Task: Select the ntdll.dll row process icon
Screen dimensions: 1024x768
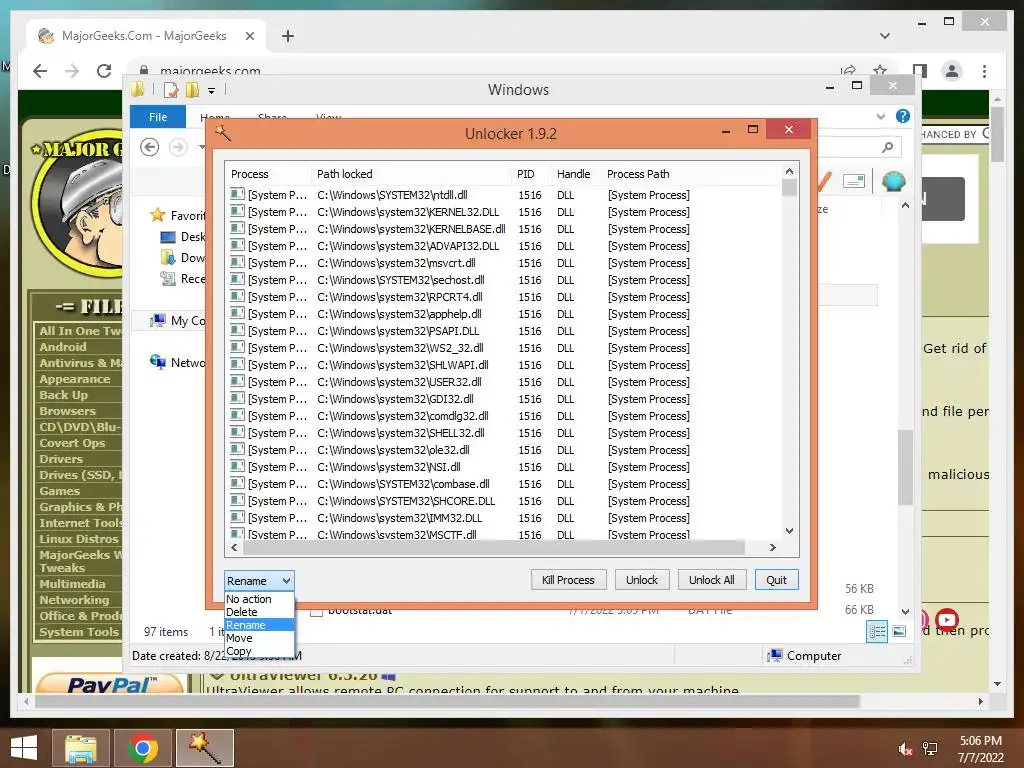Action: 237,194
